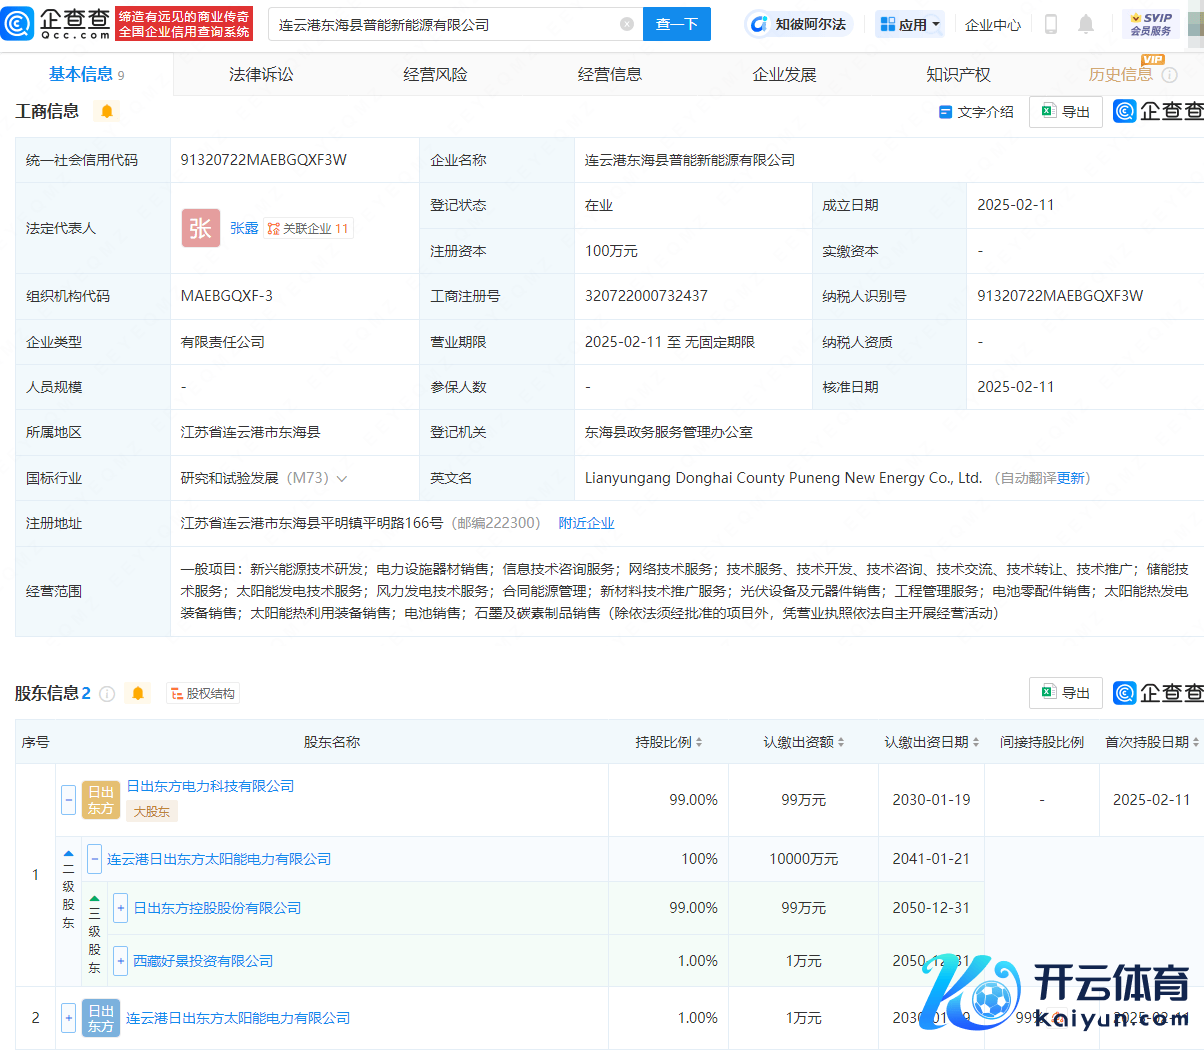This screenshot has width=1204, height=1052.
Task: Switch to the 知识产权 tab
Action: [958, 74]
